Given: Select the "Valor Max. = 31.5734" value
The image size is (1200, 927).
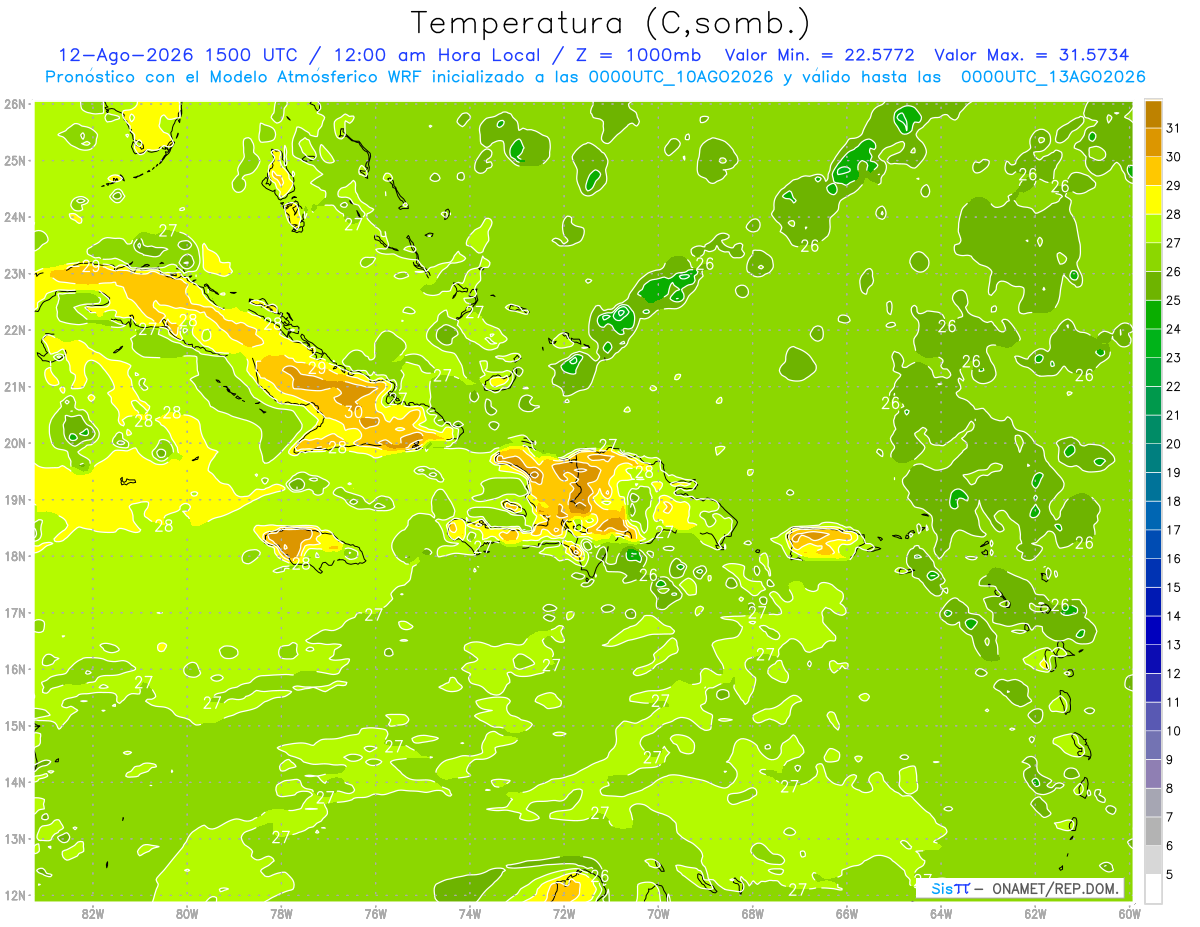Looking at the screenshot, I should [1033, 55].
